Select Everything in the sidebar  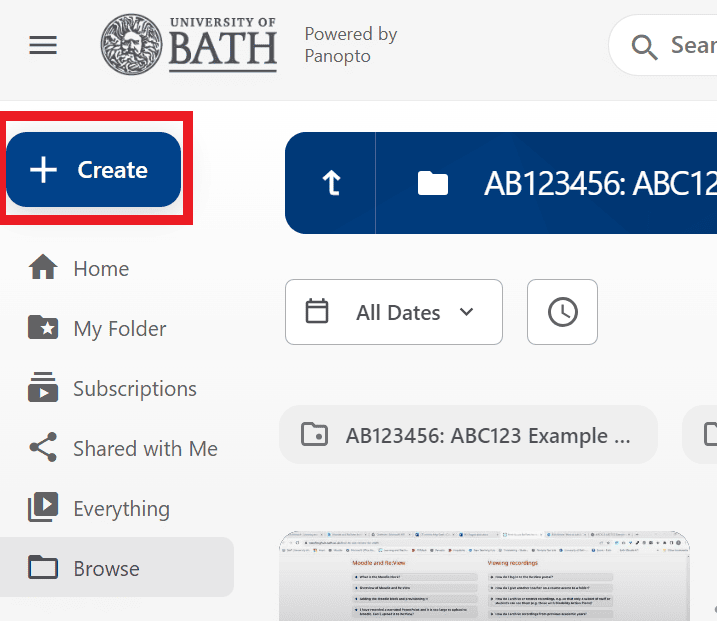pos(121,509)
